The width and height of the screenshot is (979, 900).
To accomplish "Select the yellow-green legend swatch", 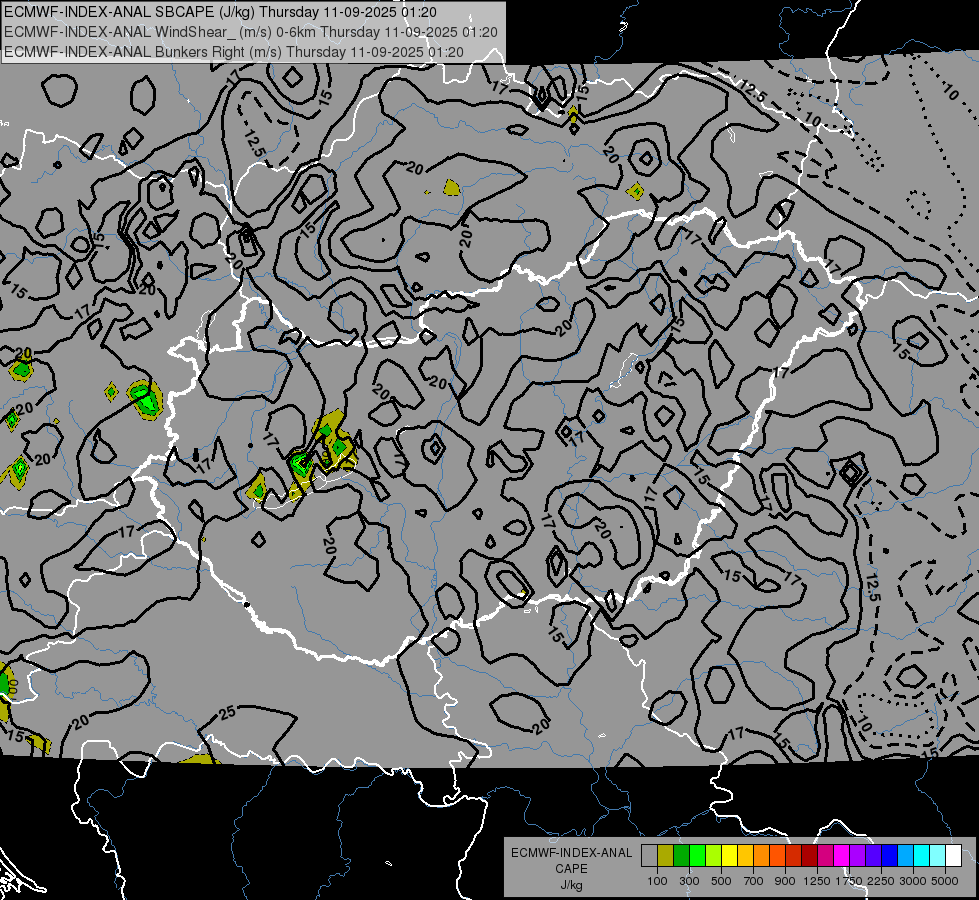I will click(x=713, y=855).
